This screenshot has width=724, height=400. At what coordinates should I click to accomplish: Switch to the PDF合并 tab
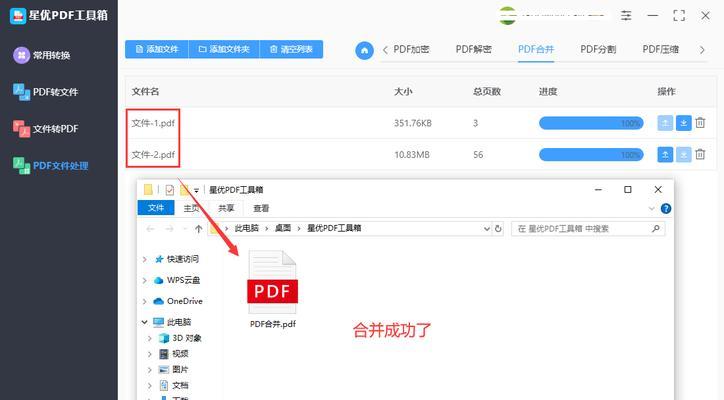536,49
